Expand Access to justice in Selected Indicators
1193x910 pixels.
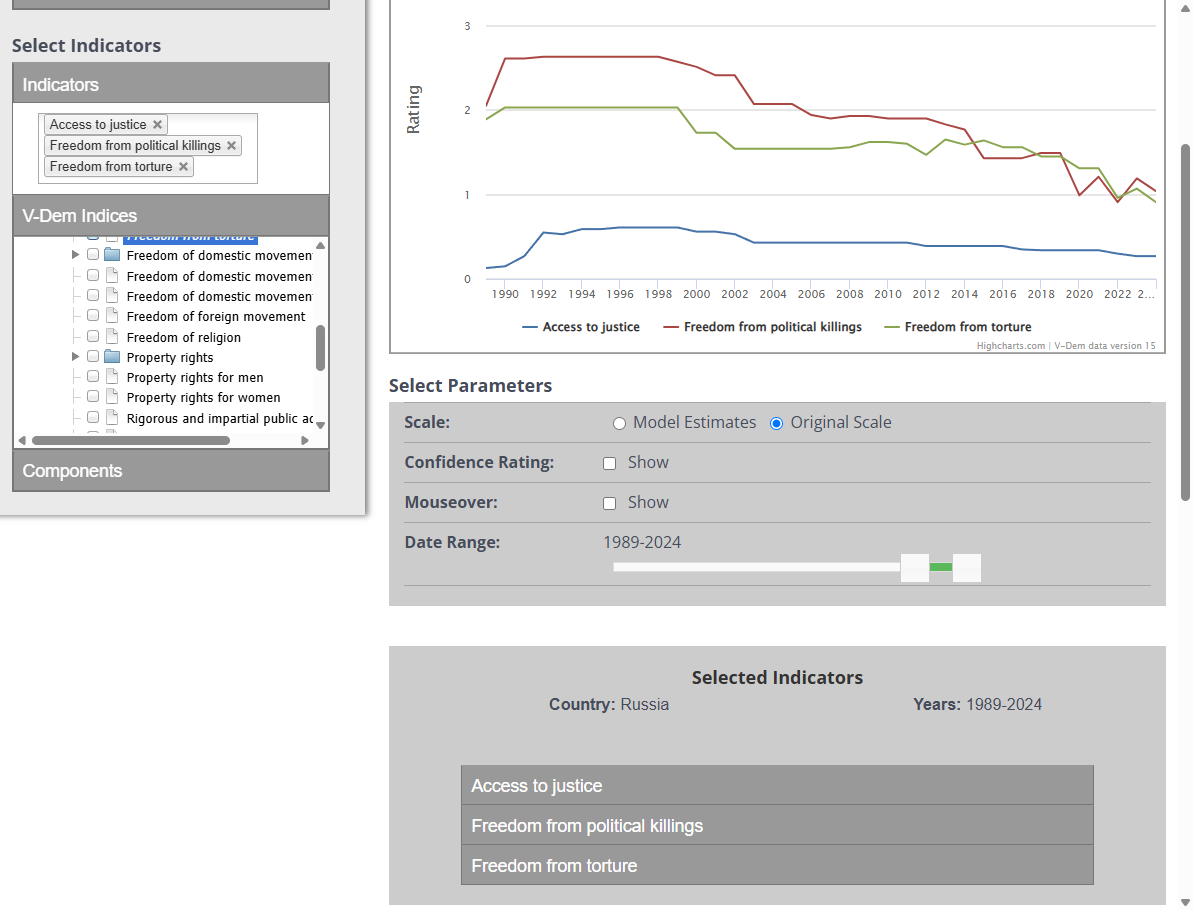coord(777,785)
